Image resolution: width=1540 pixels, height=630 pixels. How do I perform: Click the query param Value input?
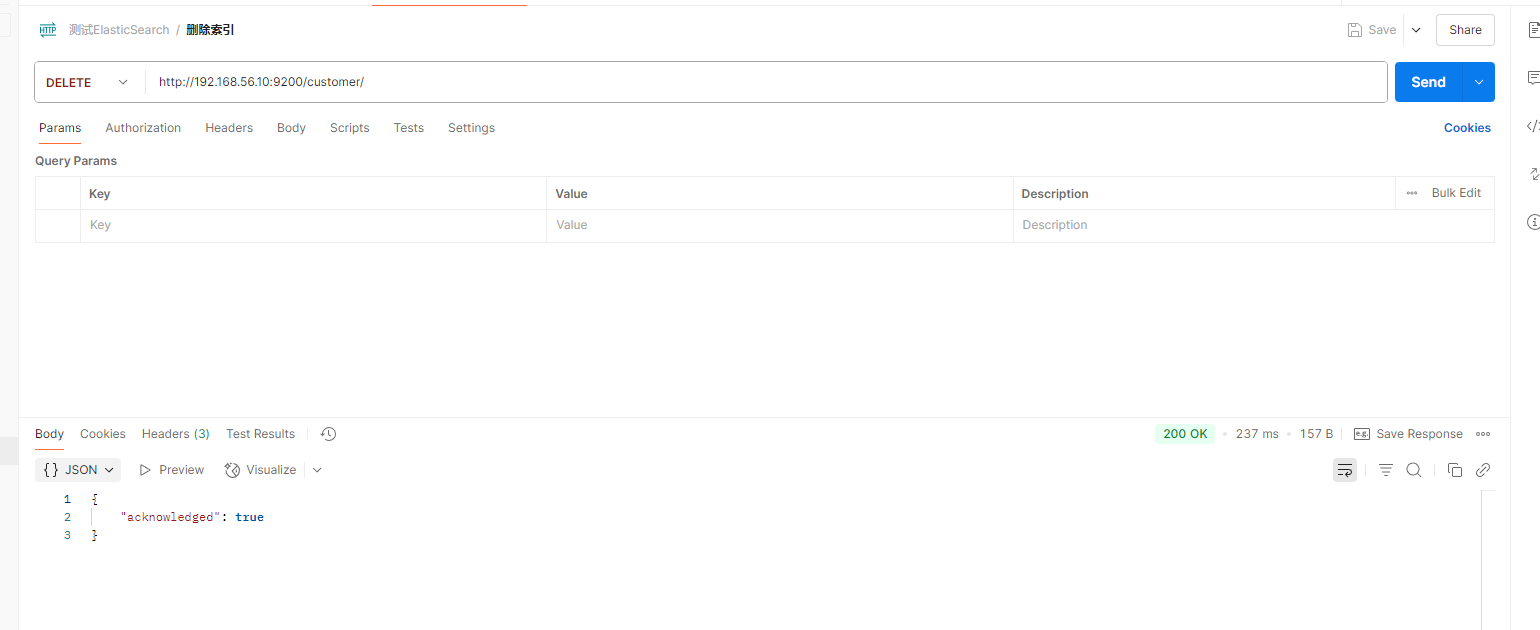click(780, 225)
